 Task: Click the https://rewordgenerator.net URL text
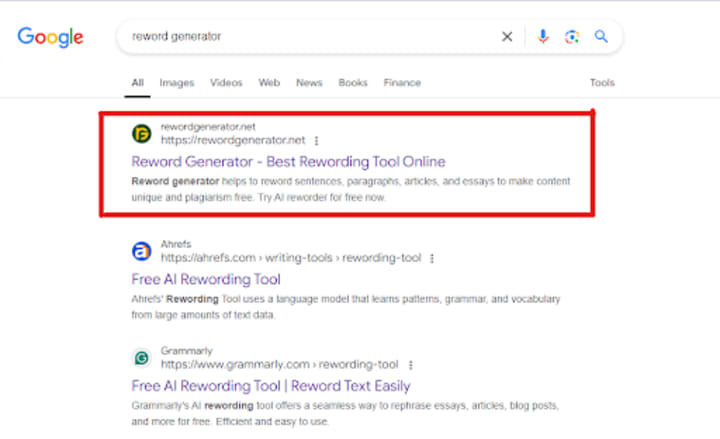(x=233, y=140)
